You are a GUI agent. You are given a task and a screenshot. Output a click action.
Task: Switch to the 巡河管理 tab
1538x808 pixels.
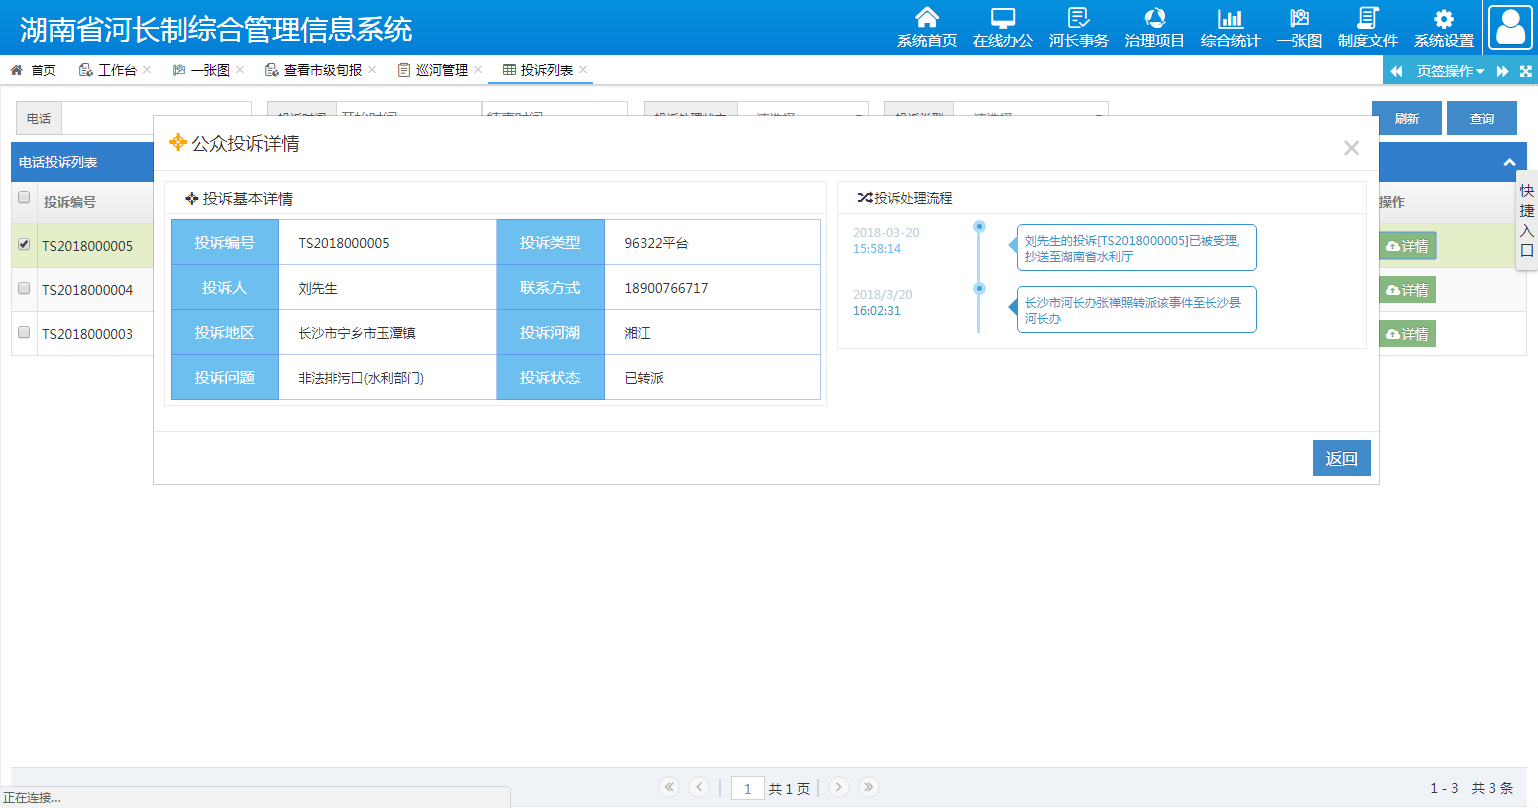tap(433, 70)
